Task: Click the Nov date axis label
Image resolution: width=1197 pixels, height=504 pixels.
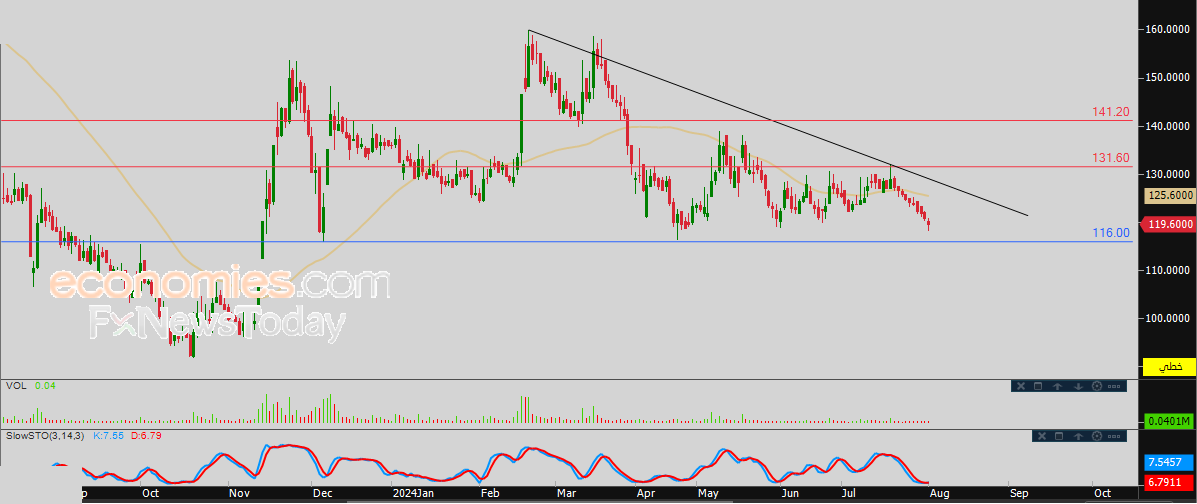Action: (x=241, y=494)
